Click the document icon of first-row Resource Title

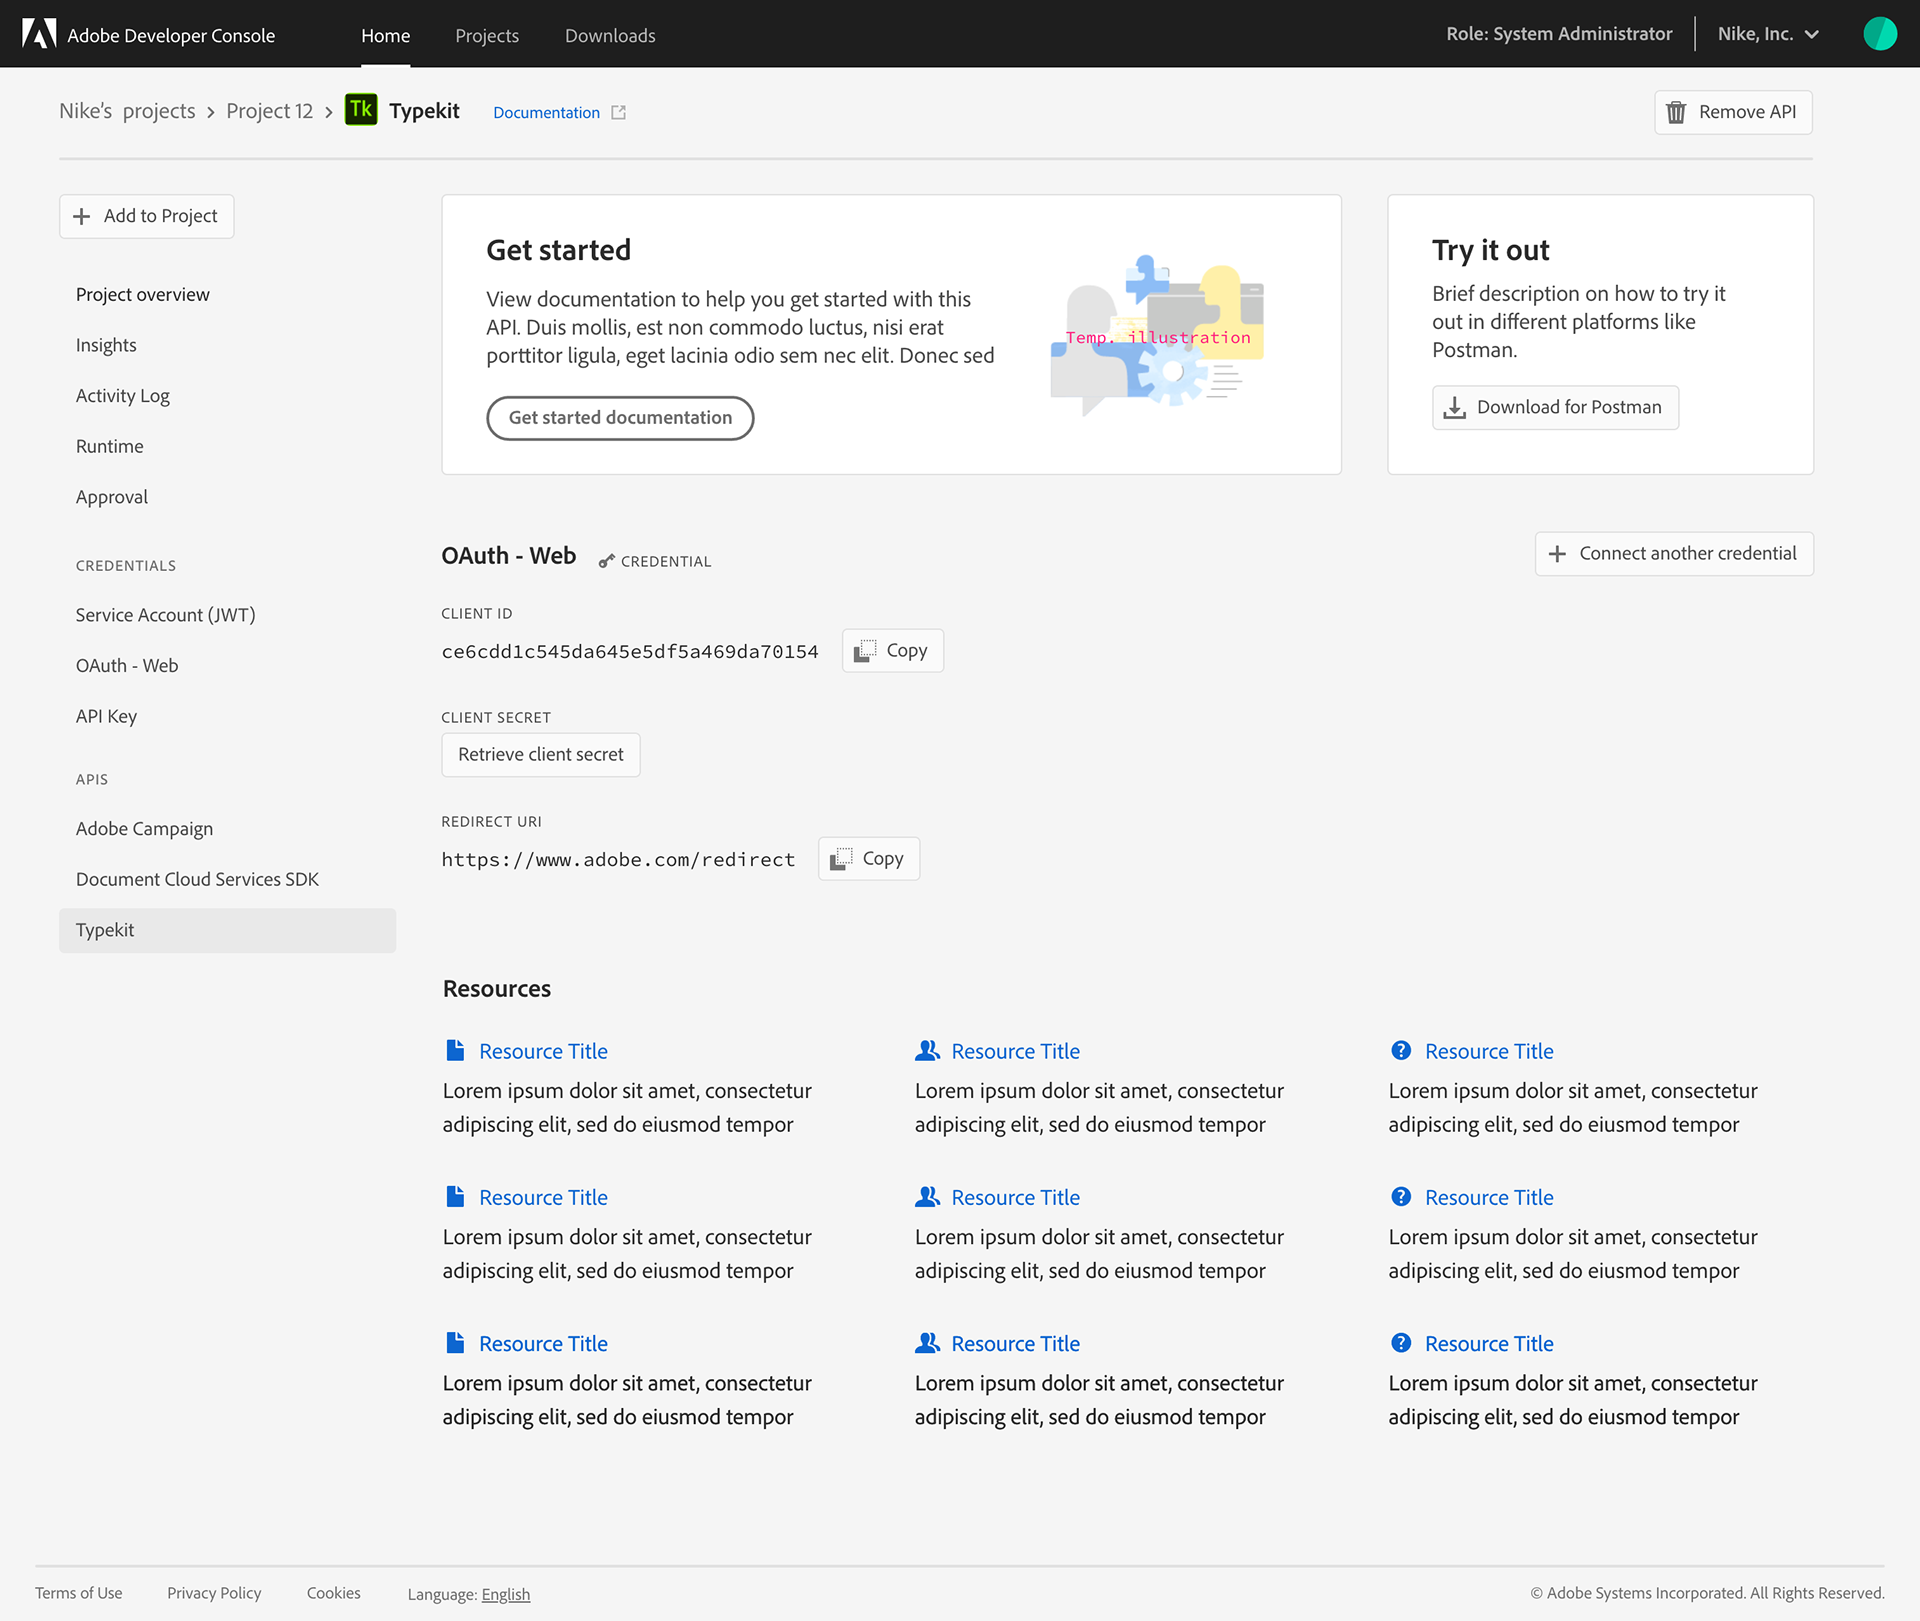click(455, 1050)
